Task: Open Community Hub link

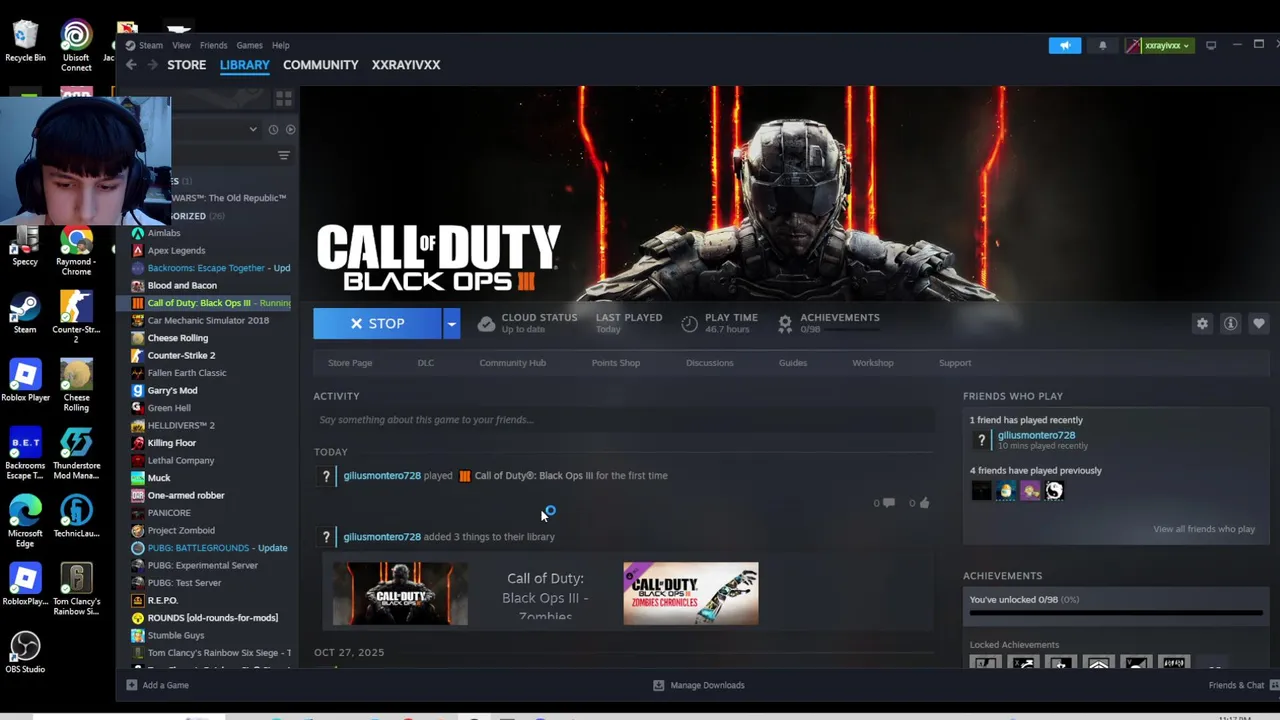Action: (x=512, y=363)
